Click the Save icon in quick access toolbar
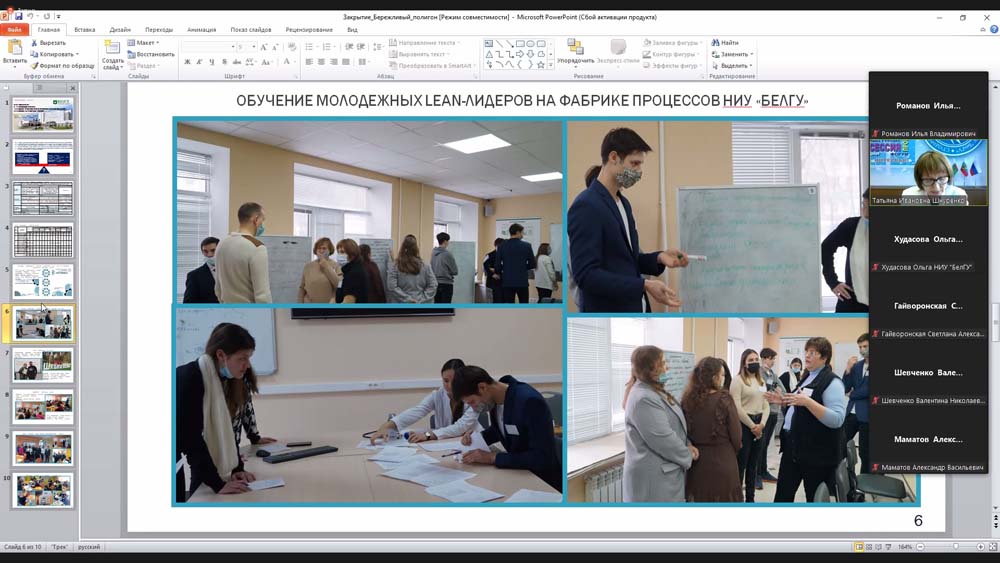This screenshot has height=563, width=1000. click(18, 17)
